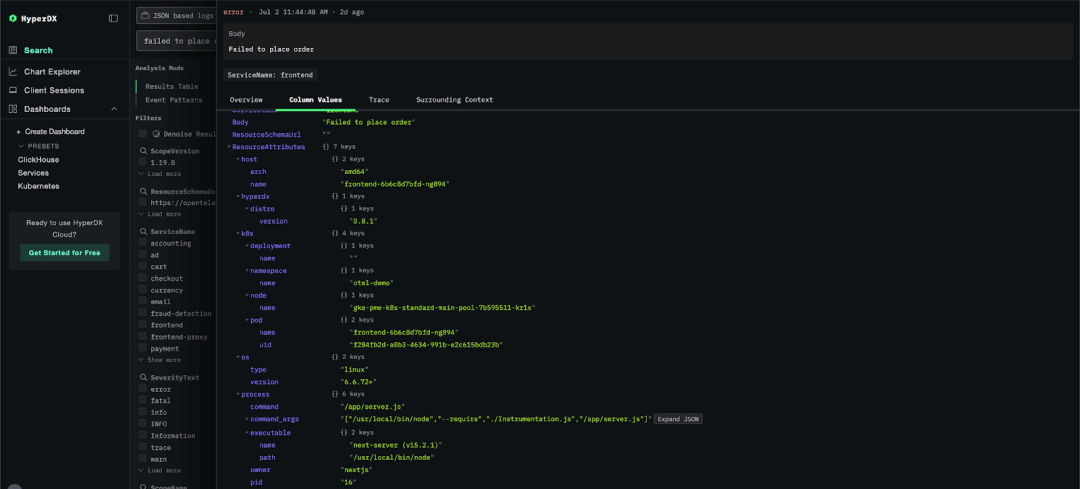Open the JSON based logs source selector
Screen dimensions: 1080x489
[176, 15]
